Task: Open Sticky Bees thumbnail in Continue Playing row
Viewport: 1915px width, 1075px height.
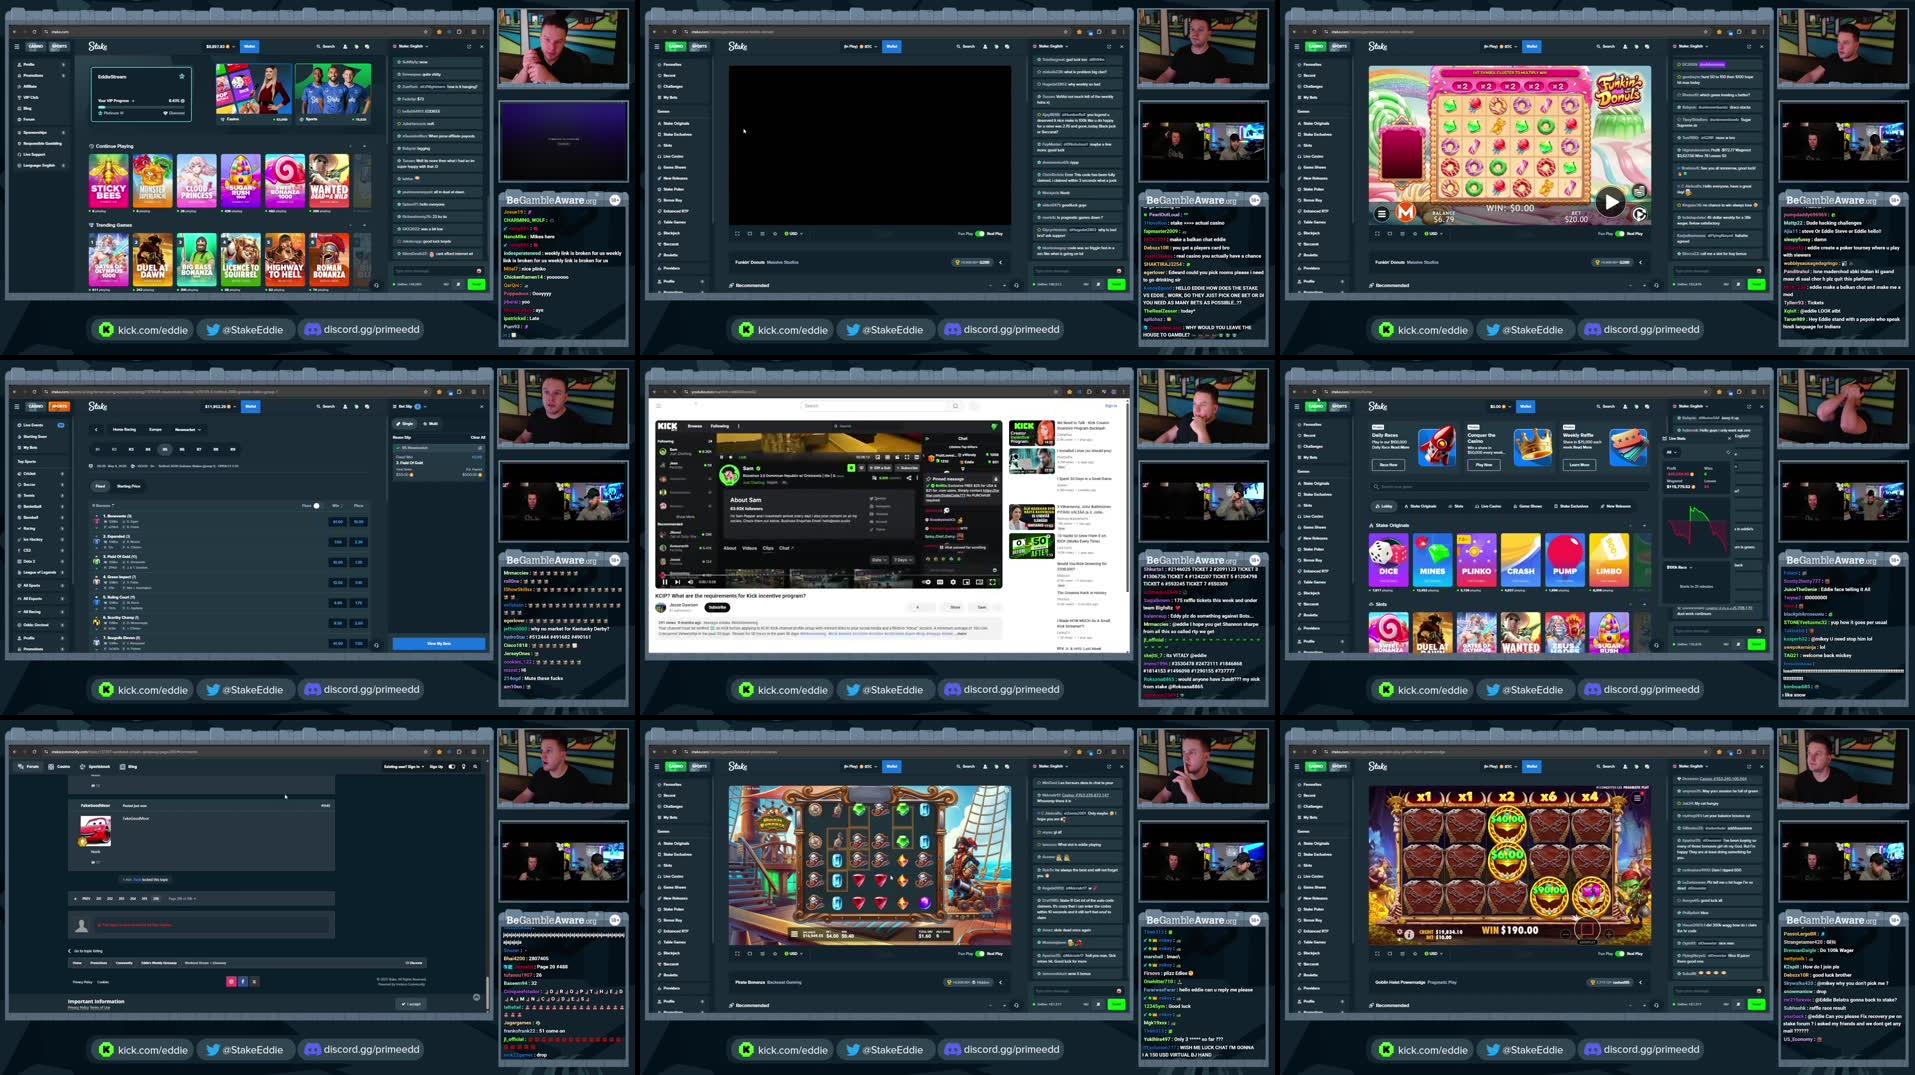Action: point(108,181)
